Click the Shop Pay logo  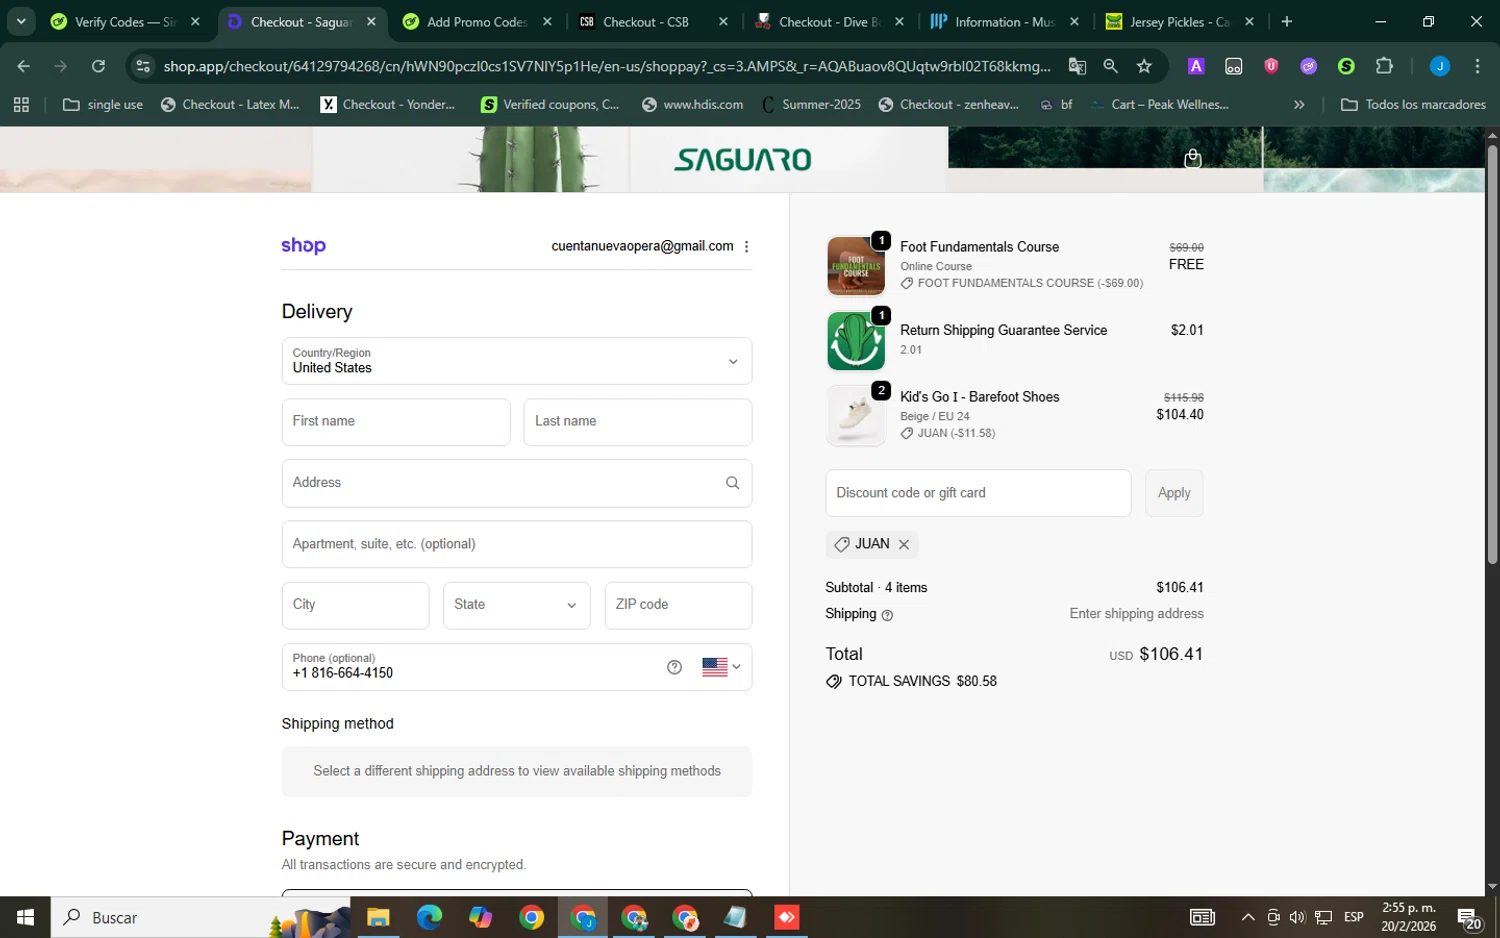coord(303,246)
